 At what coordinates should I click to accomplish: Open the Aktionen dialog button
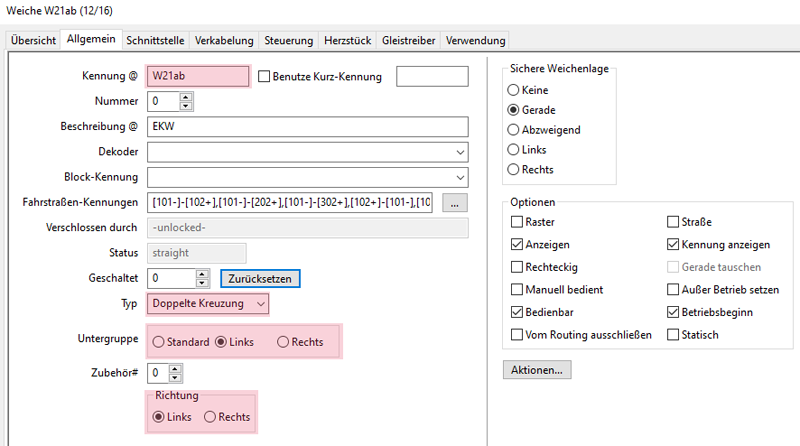point(536,369)
